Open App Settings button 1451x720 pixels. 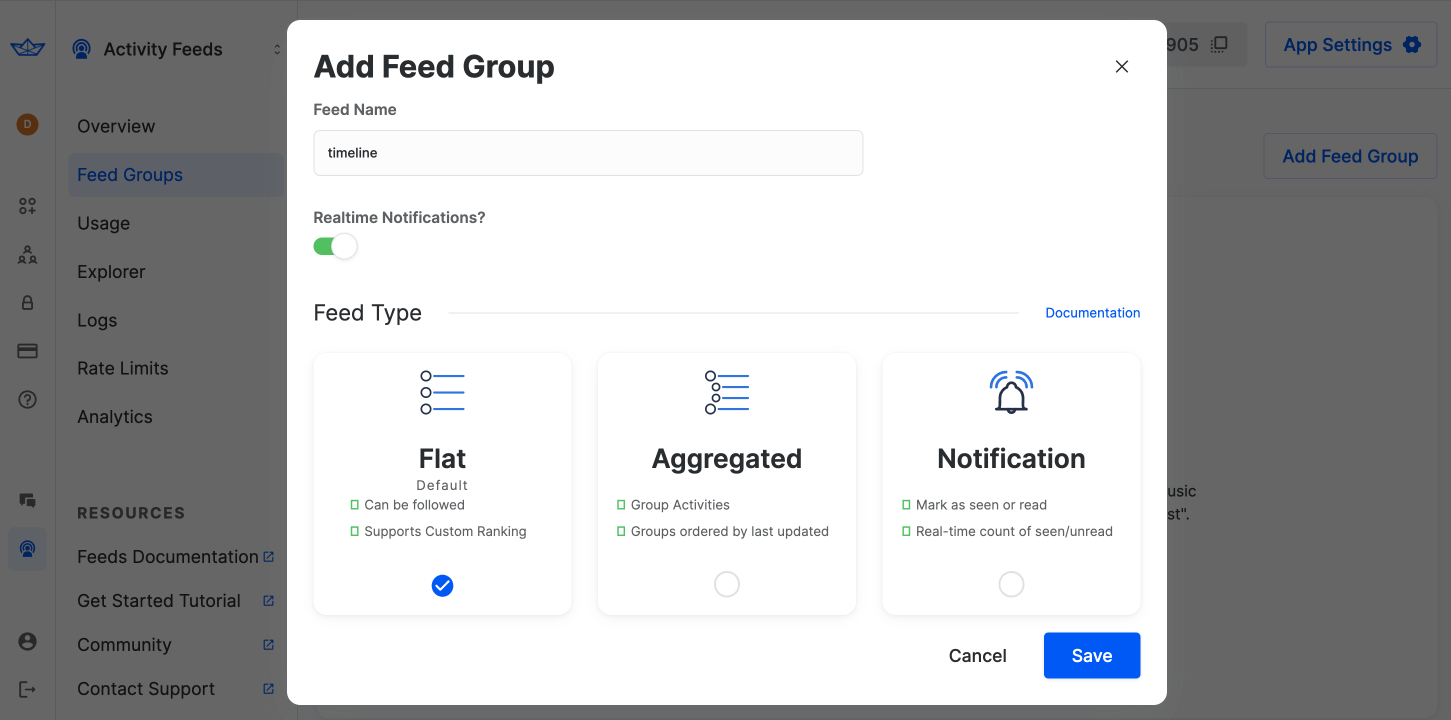(x=1351, y=45)
